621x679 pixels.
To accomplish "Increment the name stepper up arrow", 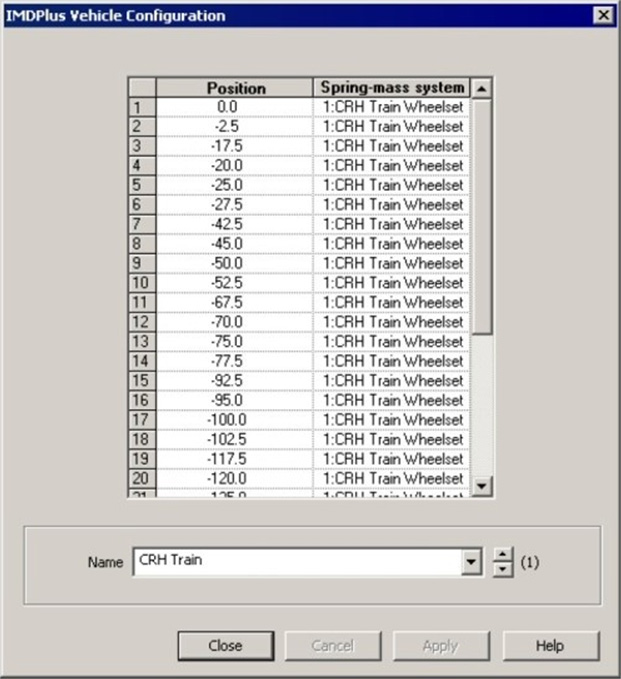I will (x=502, y=555).
